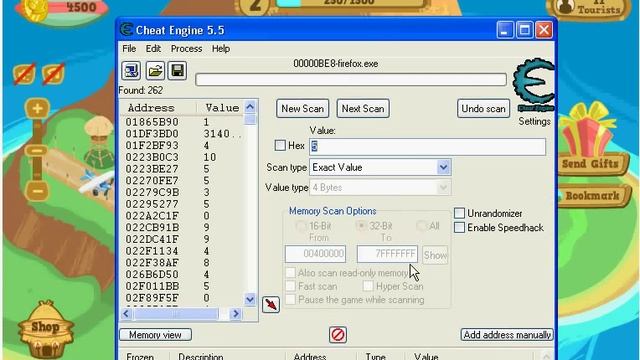Open the Edit menu
This screenshot has width=640, height=360.
[x=153, y=49]
